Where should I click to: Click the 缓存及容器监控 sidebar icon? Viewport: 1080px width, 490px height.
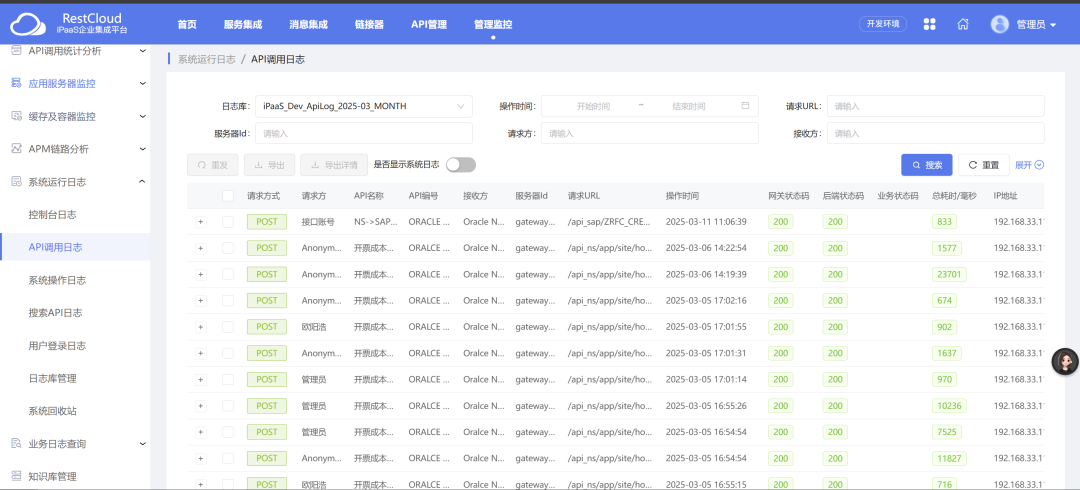coord(17,116)
